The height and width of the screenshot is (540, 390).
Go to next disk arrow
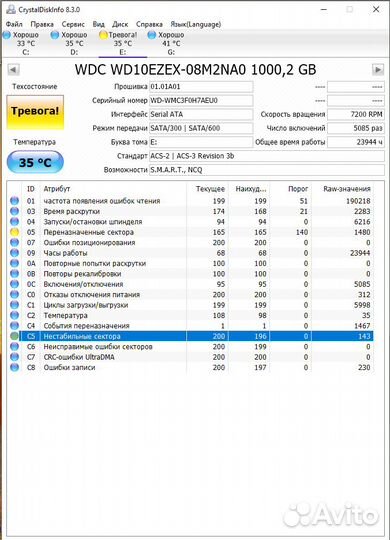pos(378,70)
